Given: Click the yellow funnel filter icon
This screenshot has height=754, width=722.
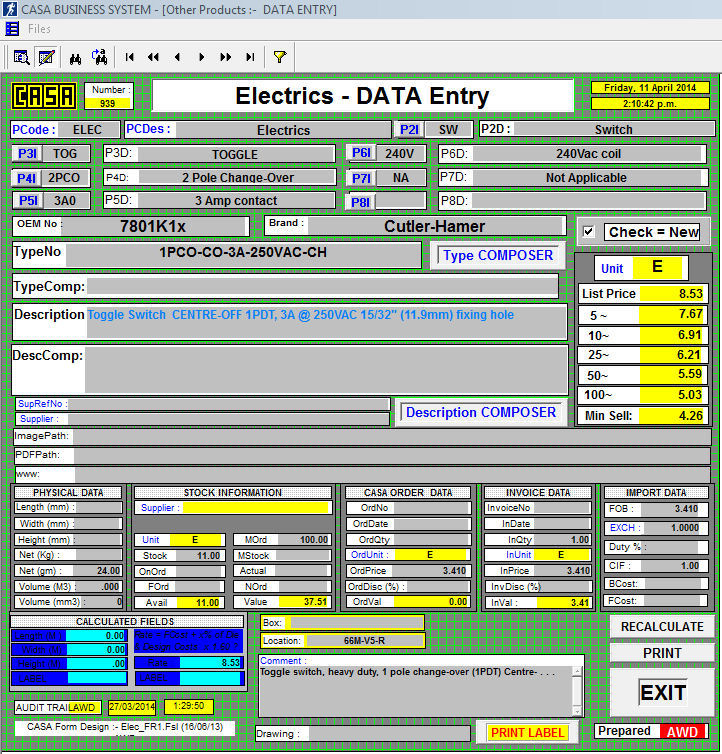Looking at the screenshot, I should pyautogui.click(x=280, y=57).
